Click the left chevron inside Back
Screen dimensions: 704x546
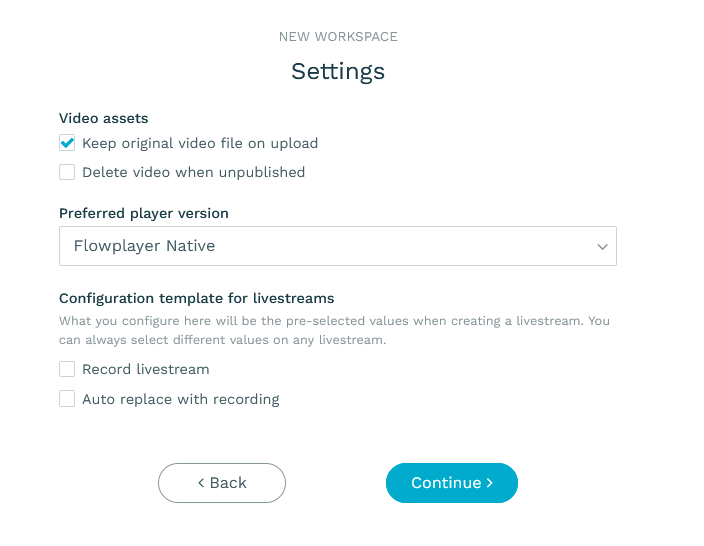(201, 483)
